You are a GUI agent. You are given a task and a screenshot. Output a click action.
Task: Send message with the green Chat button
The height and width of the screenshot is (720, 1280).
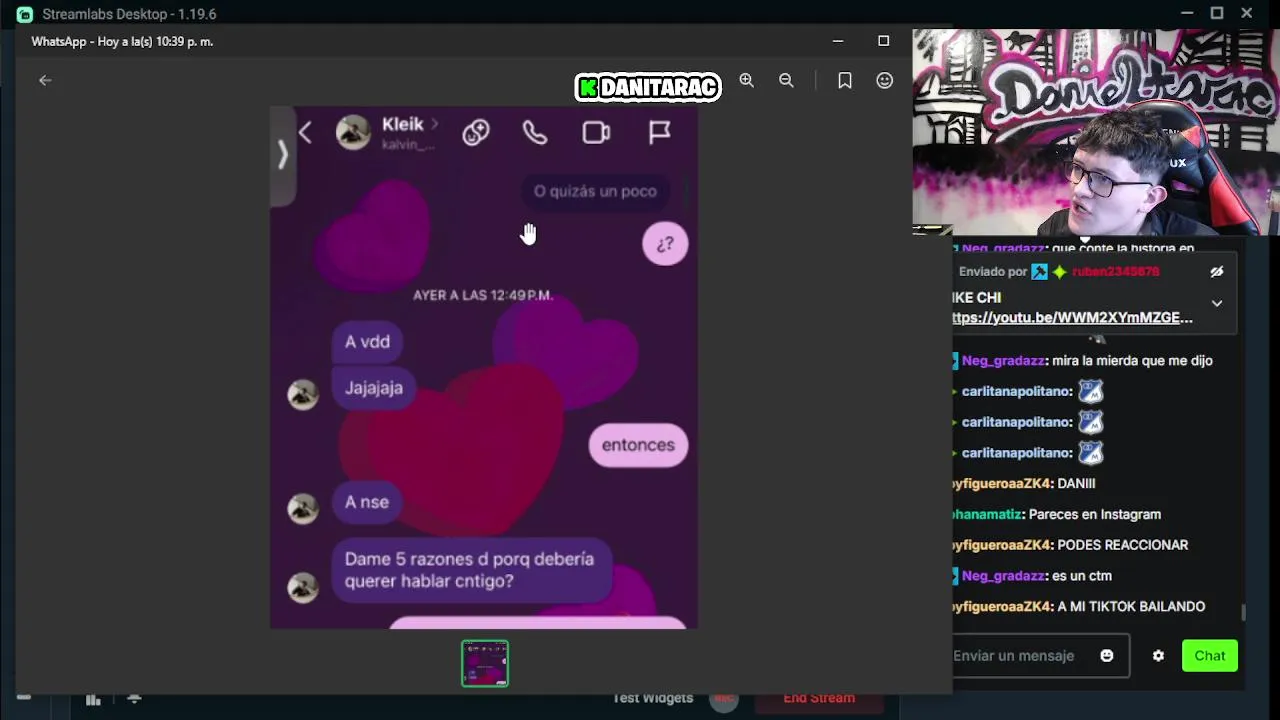pyautogui.click(x=1210, y=656)
